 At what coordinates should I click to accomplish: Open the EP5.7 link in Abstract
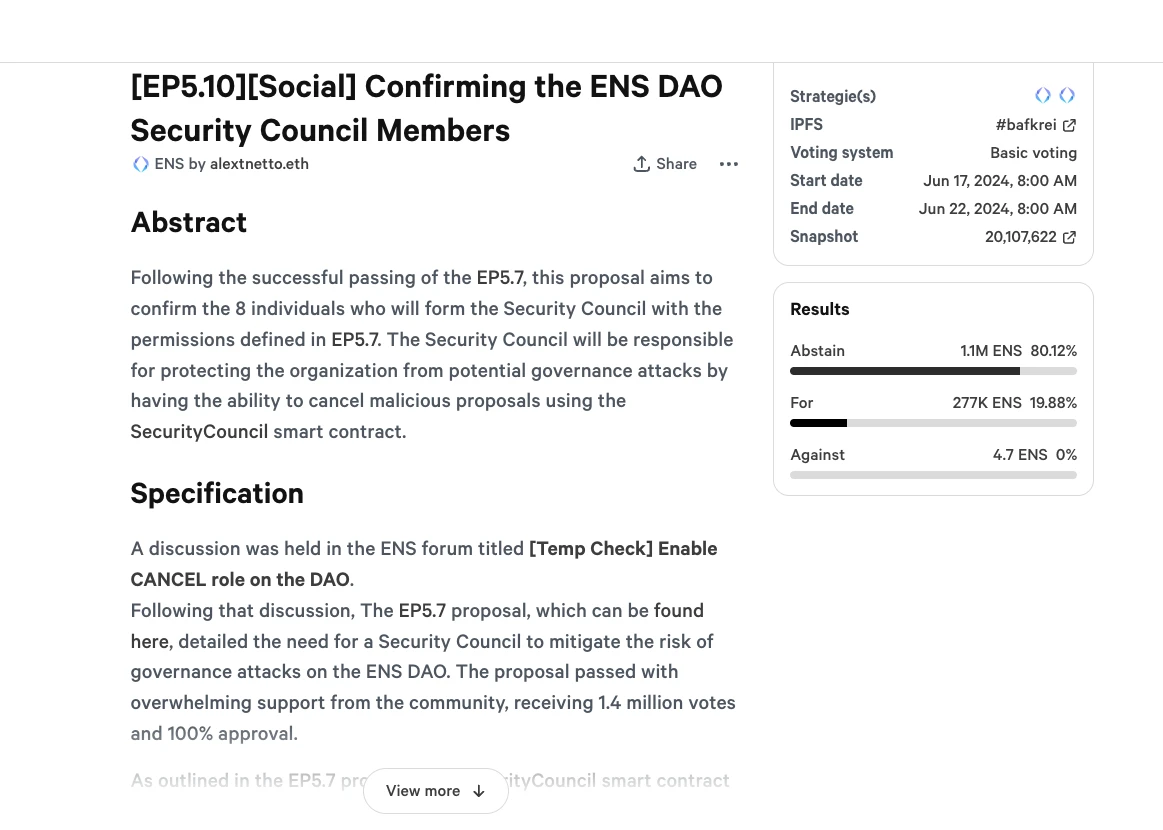click(x=501, y=277)
